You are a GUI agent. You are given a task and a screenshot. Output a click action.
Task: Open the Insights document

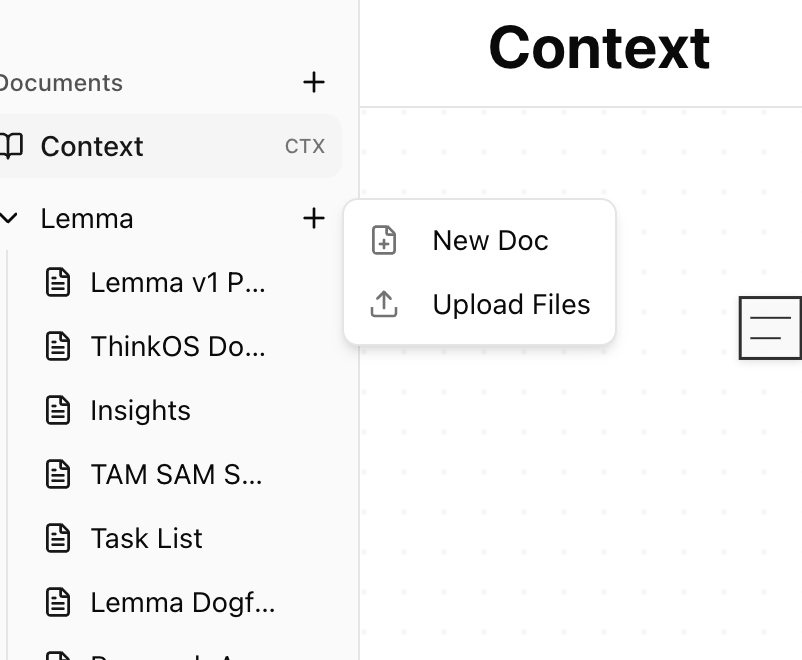pyautogui.click(x=140, y=410)
